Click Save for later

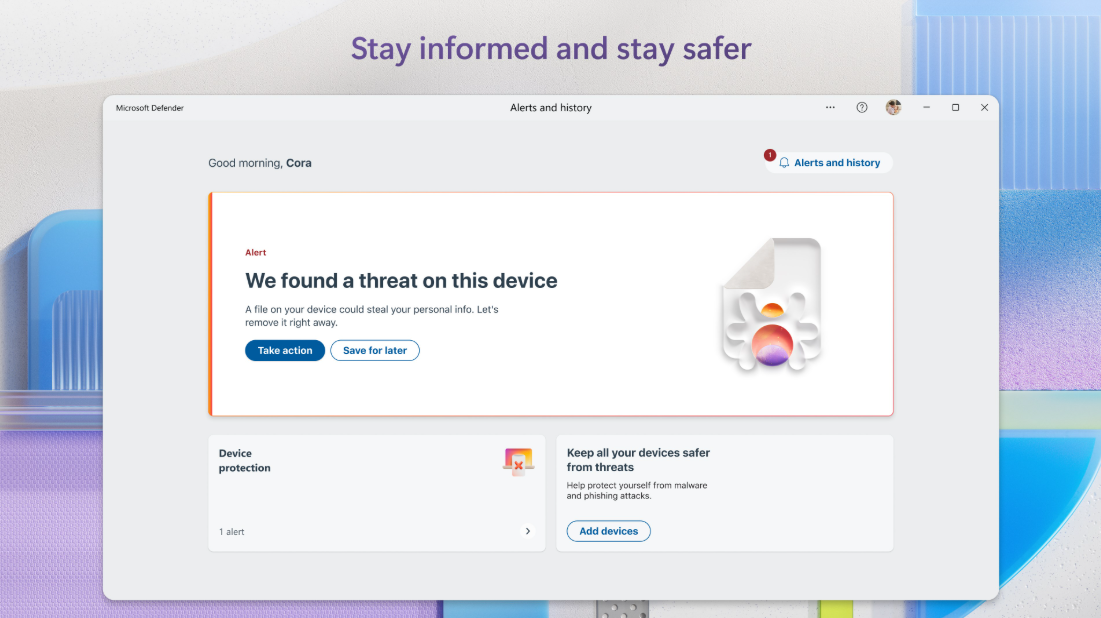[375, 350]
